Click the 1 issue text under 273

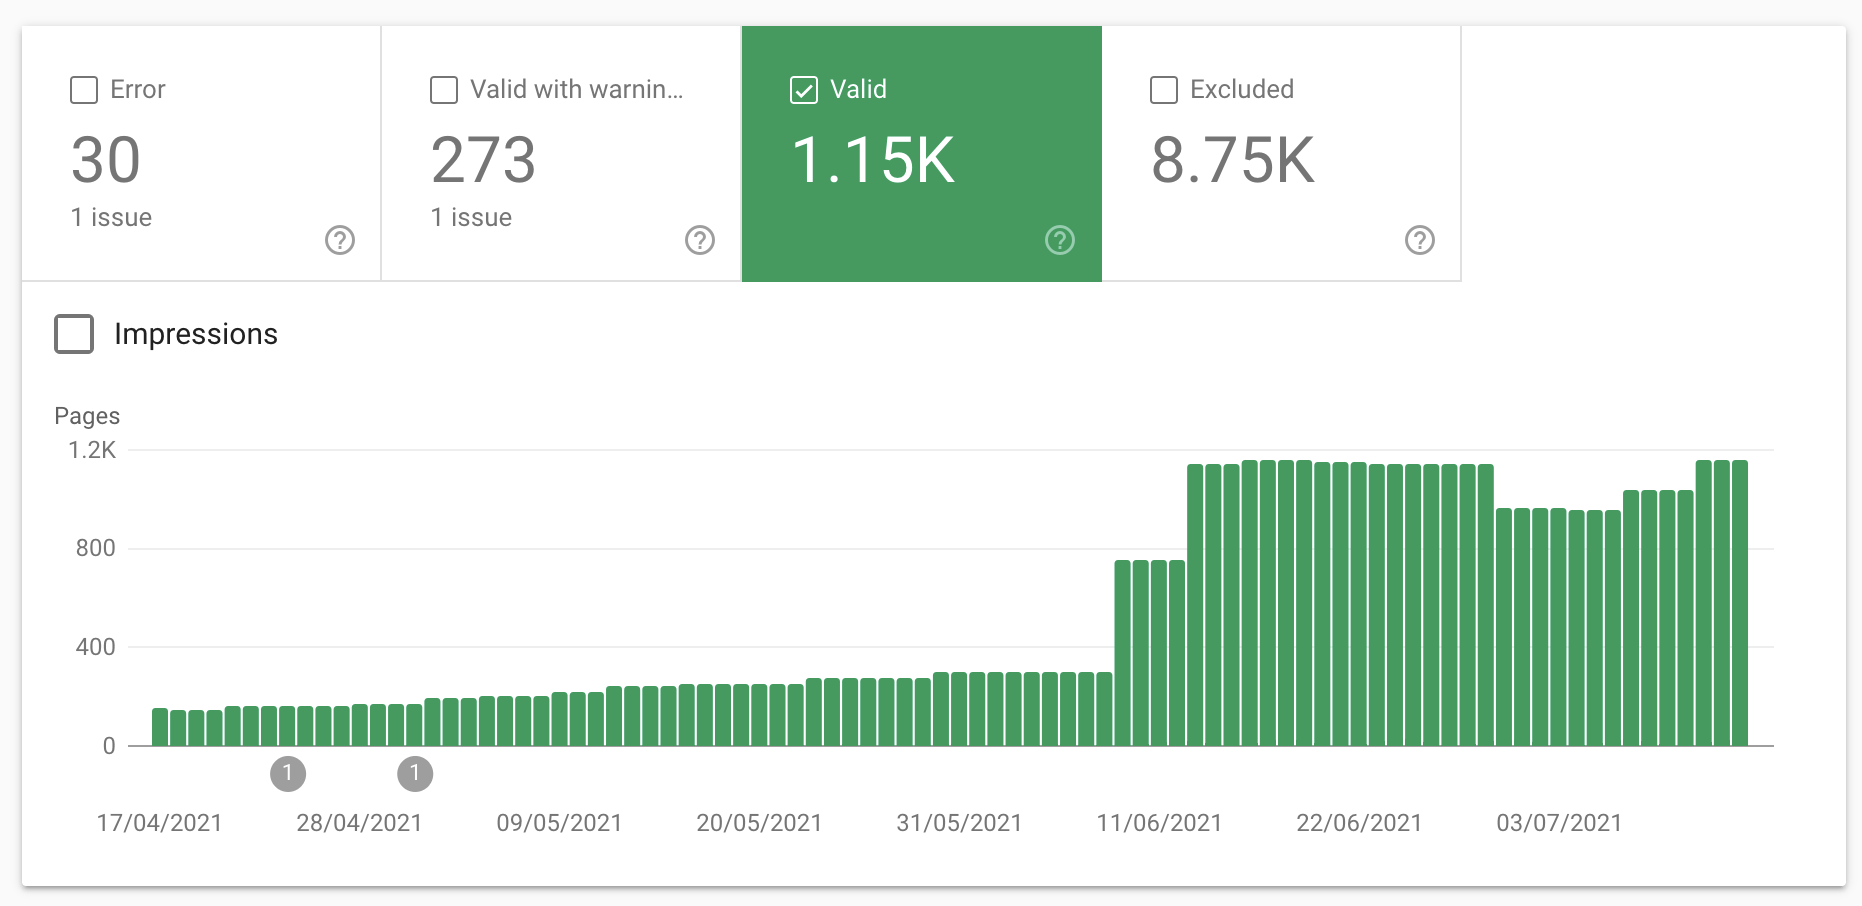coord(471,217)
